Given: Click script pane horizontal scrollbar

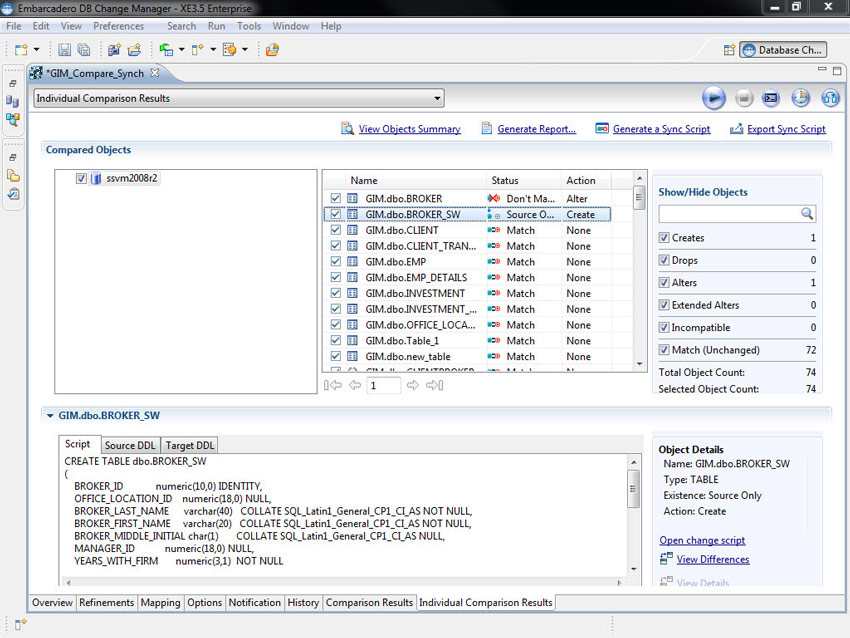Looking at the screenshot, I should tap(343, 583).
